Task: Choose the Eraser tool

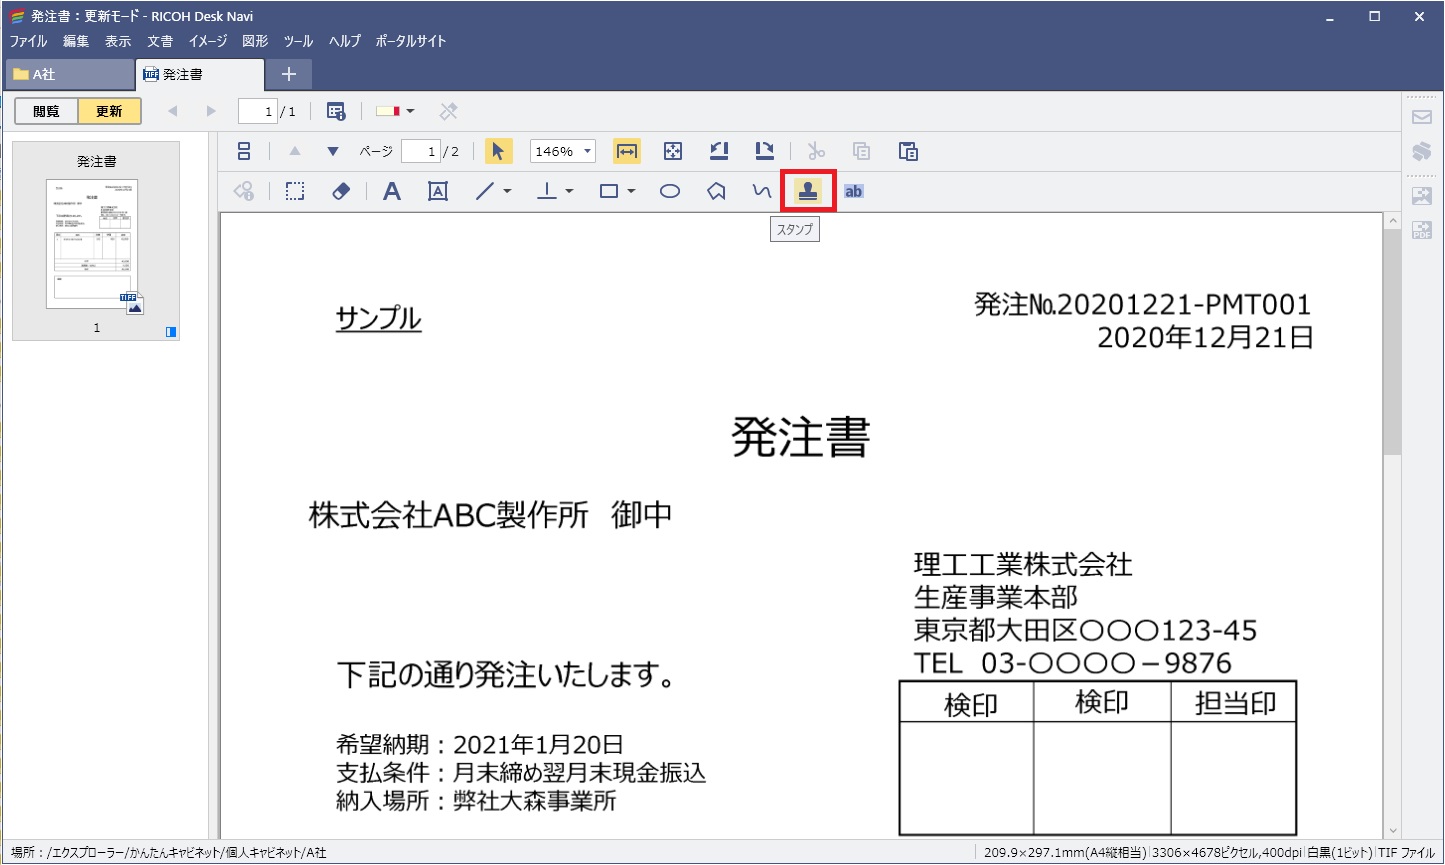Action: coord(341,190)
